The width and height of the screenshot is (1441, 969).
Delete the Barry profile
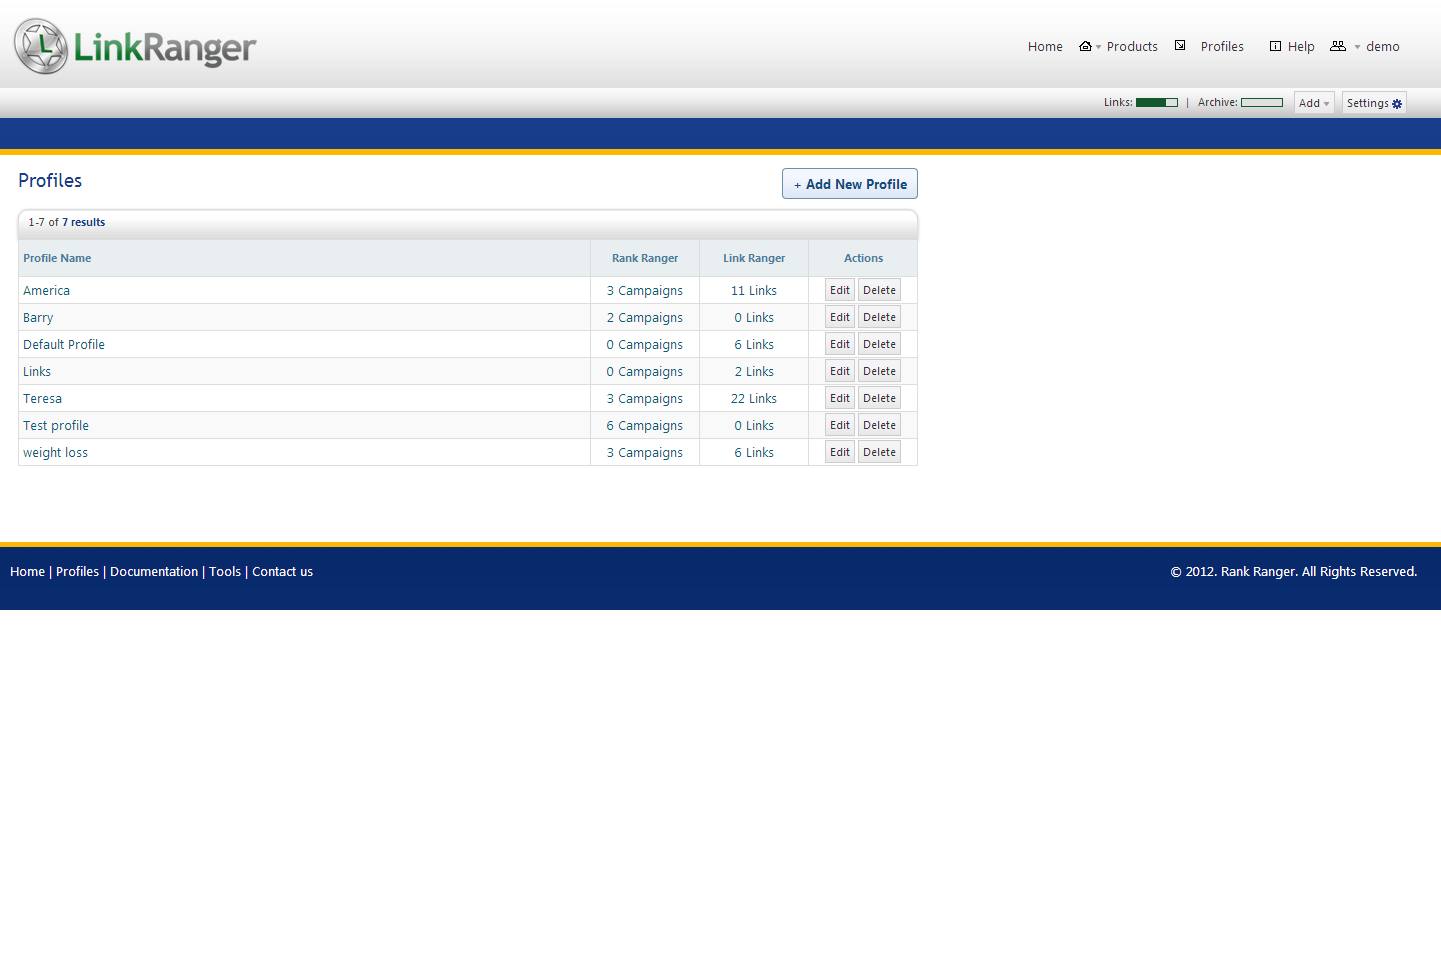pos(879,317)
